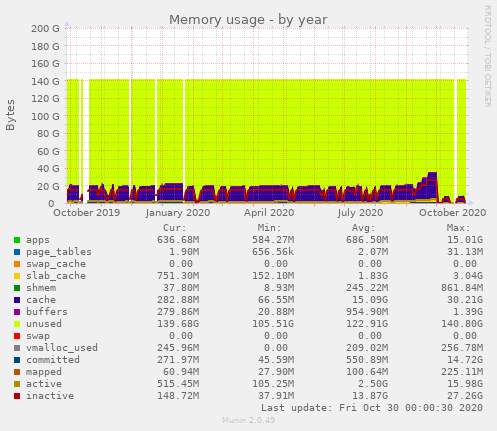Click the yellow slab_cache legend swatch

click(x=17, y=276)
